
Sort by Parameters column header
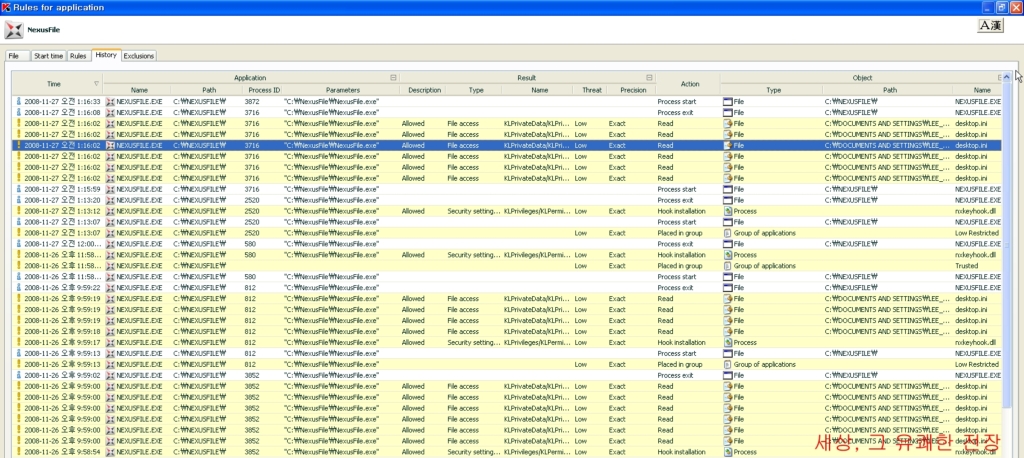(x=340, y=90)
